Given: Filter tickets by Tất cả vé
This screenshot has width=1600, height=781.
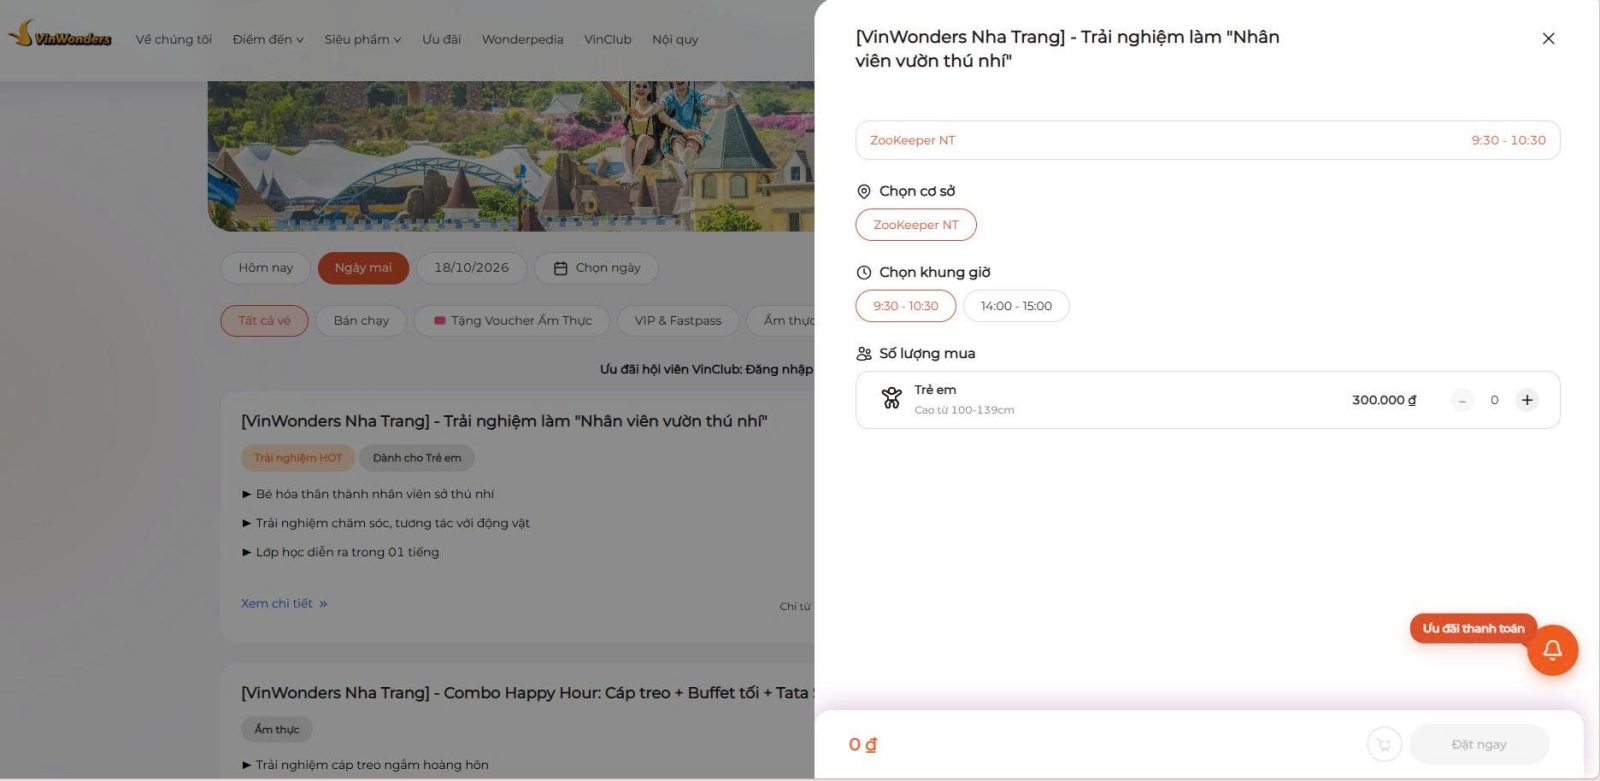Looking at the screenshot, I should tap(264, 321).
